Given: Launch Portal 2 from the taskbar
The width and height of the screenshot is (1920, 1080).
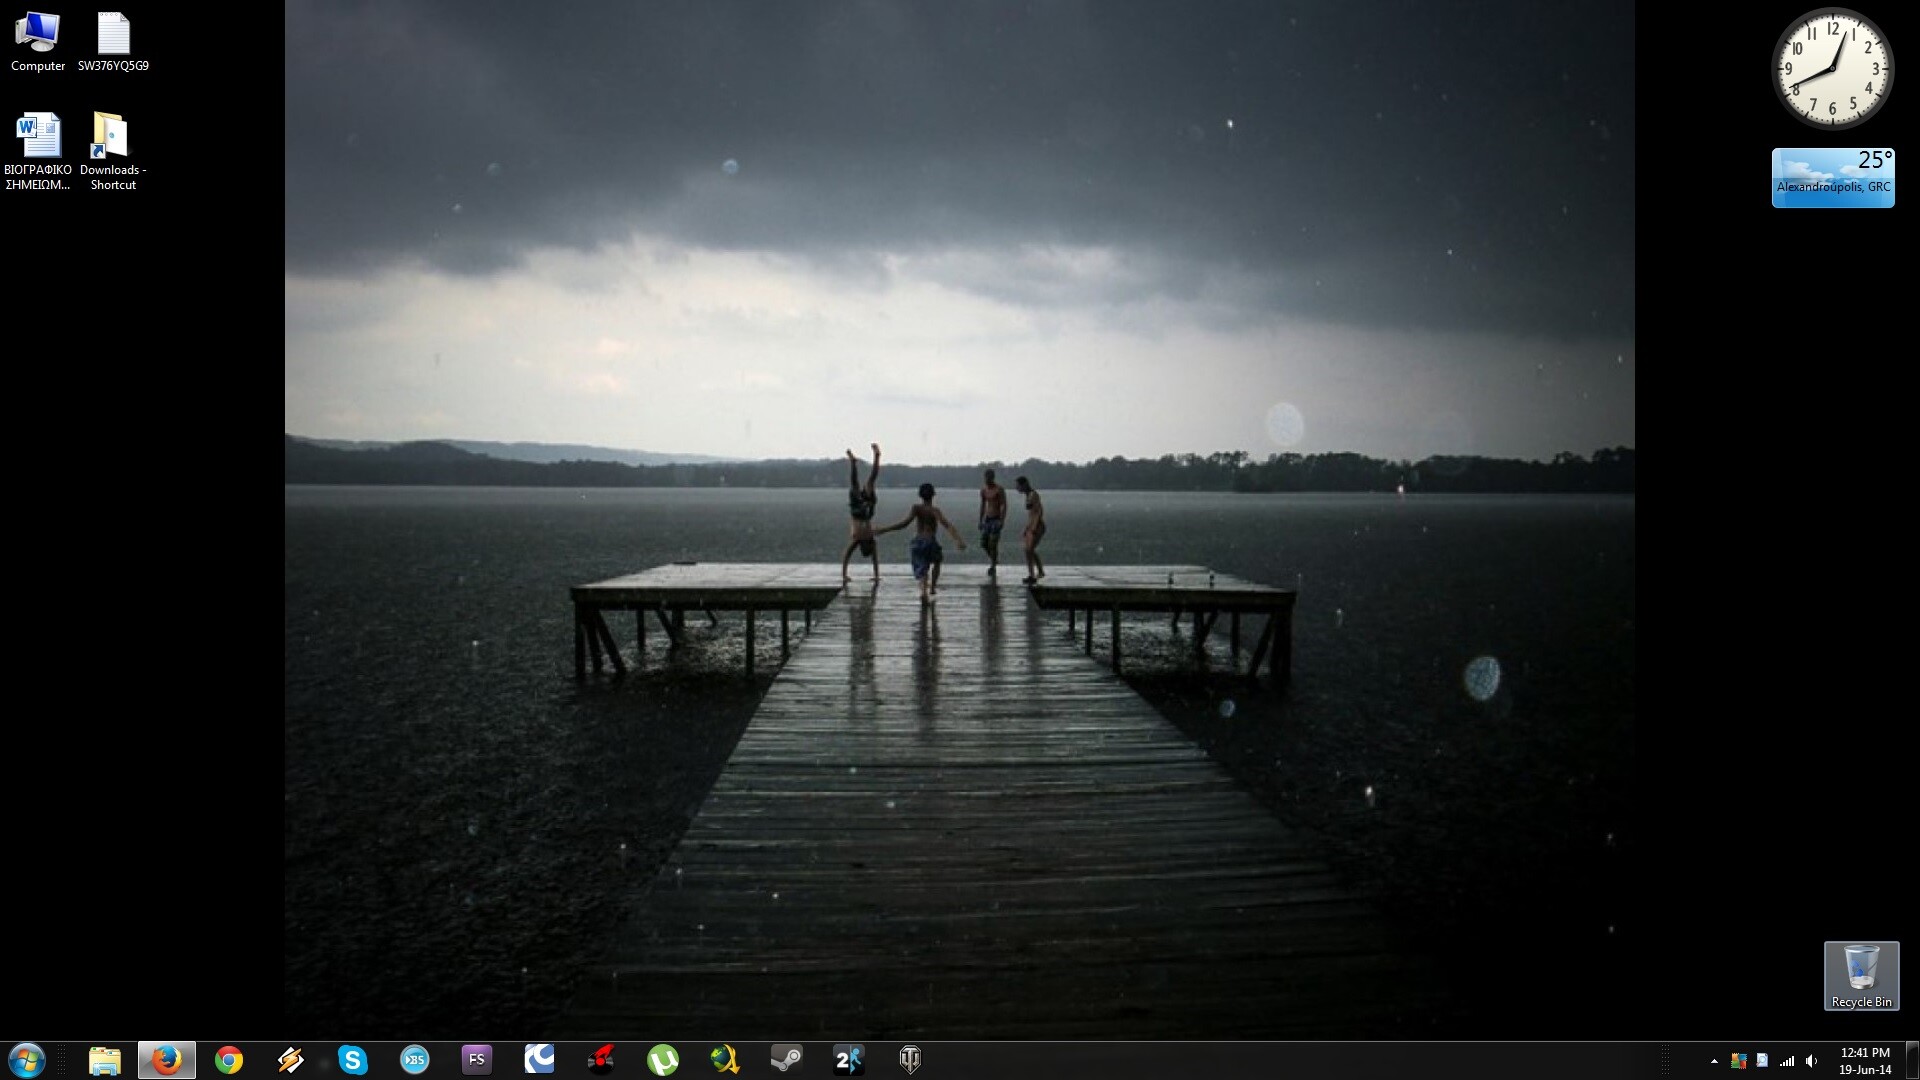Looking at the screenshot, I should (x=849, y=1060).
